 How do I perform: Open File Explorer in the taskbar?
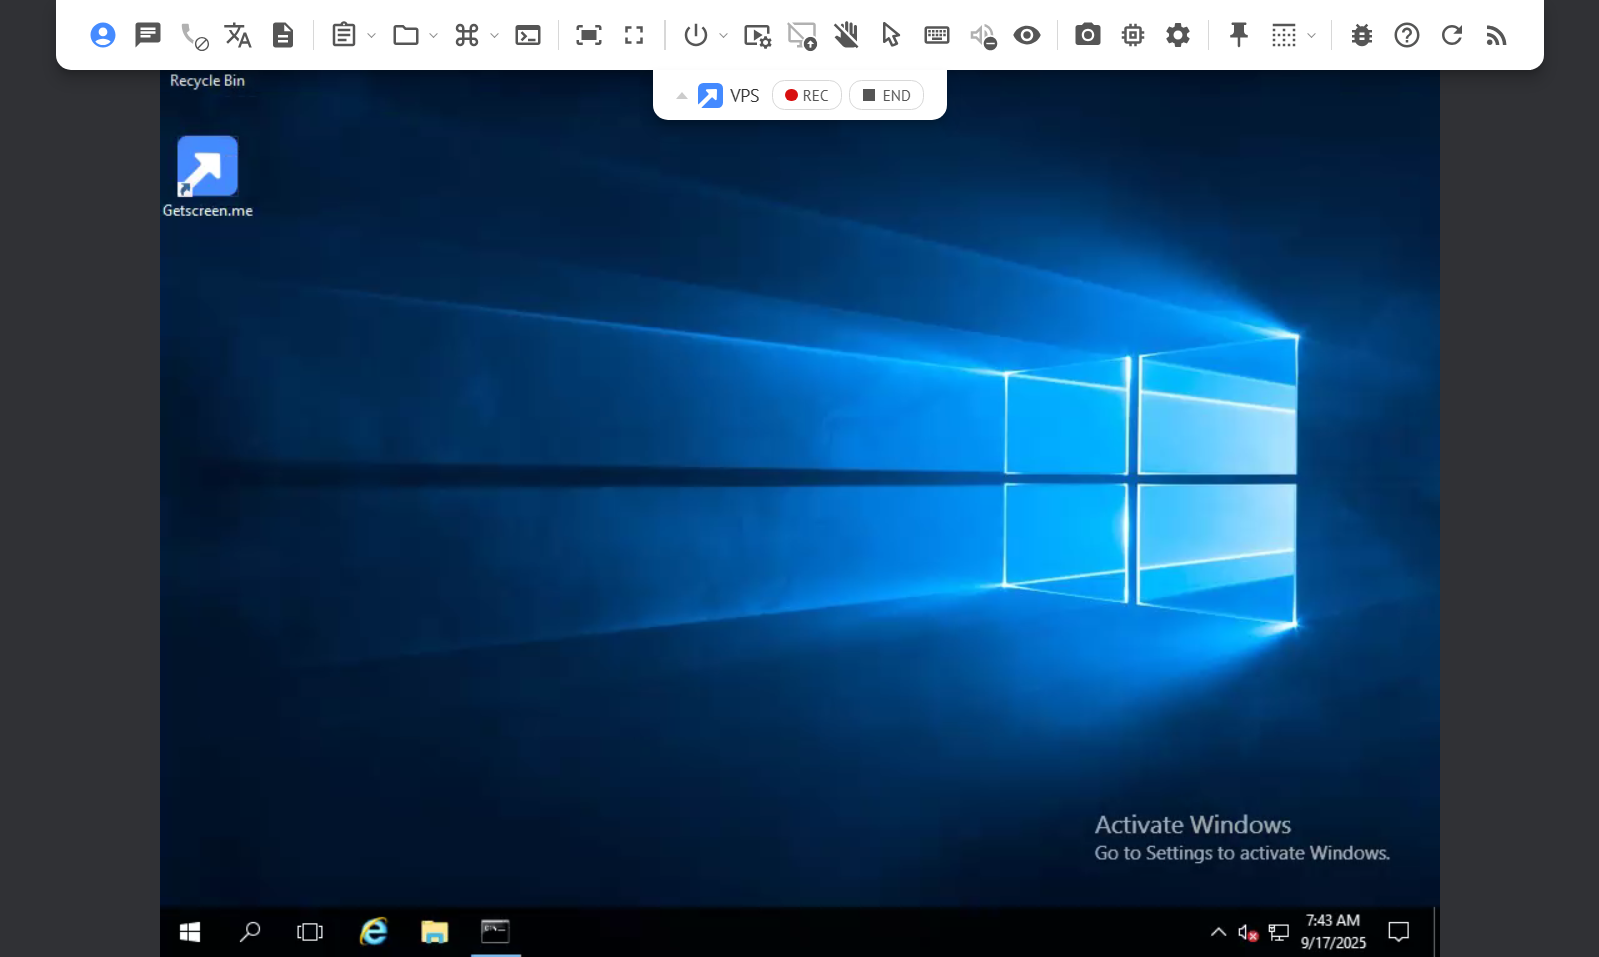click(x=434, y=932)
